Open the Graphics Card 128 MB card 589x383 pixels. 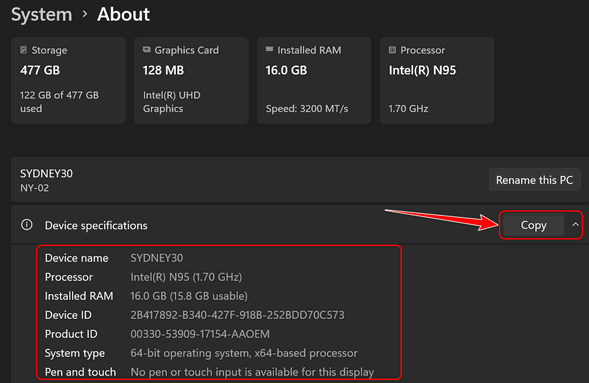point(191,80)
